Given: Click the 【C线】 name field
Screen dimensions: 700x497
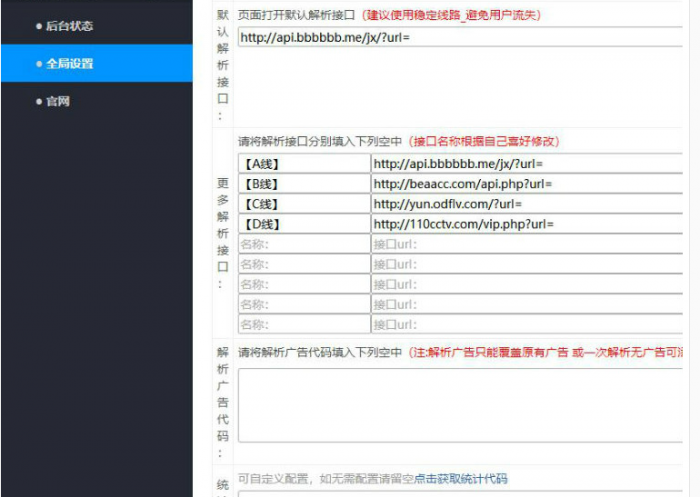Looking at the screenshot, I should (303, 204).
